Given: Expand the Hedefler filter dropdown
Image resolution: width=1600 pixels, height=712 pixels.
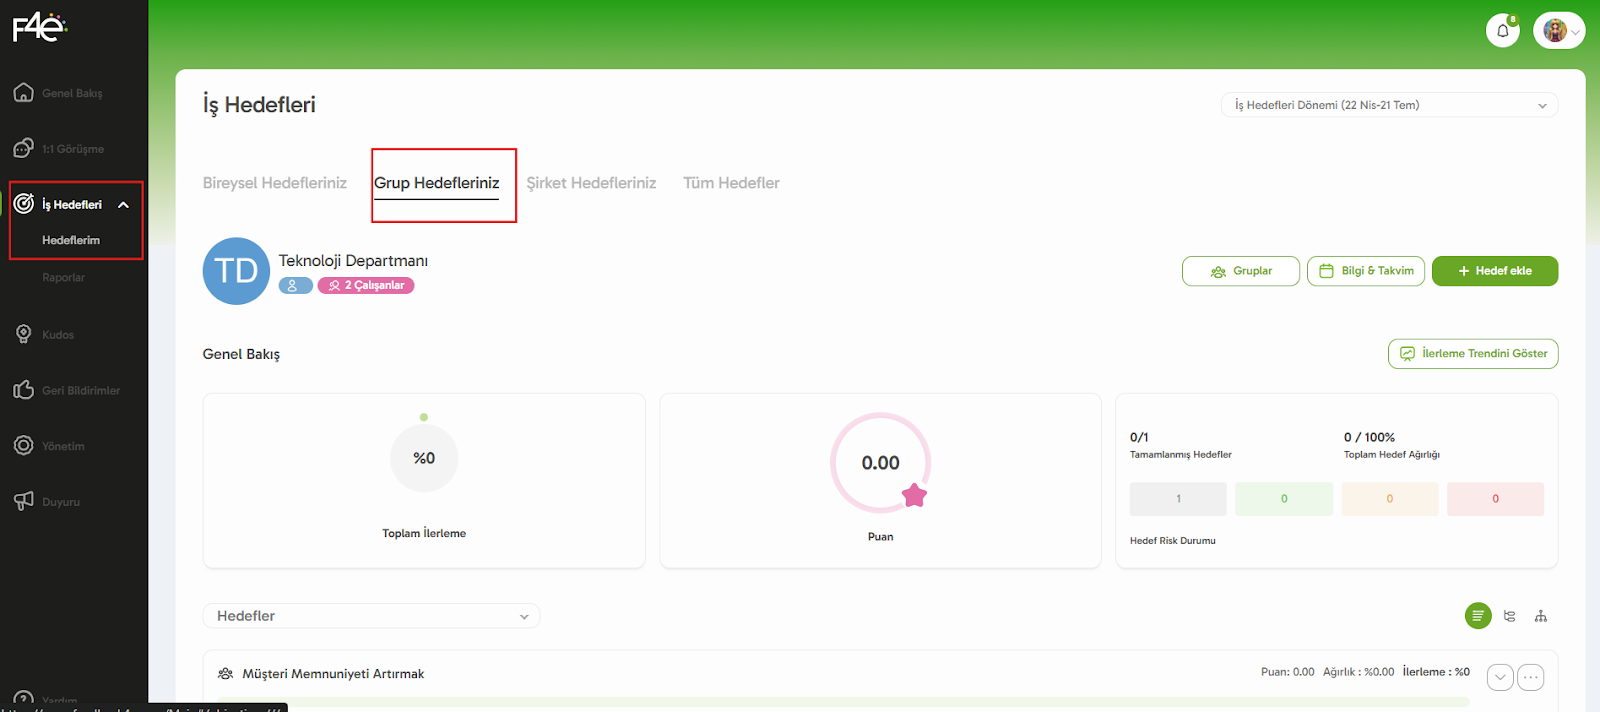Looking at the screenshot, I should pyautogui.click(x=371, y=616).
